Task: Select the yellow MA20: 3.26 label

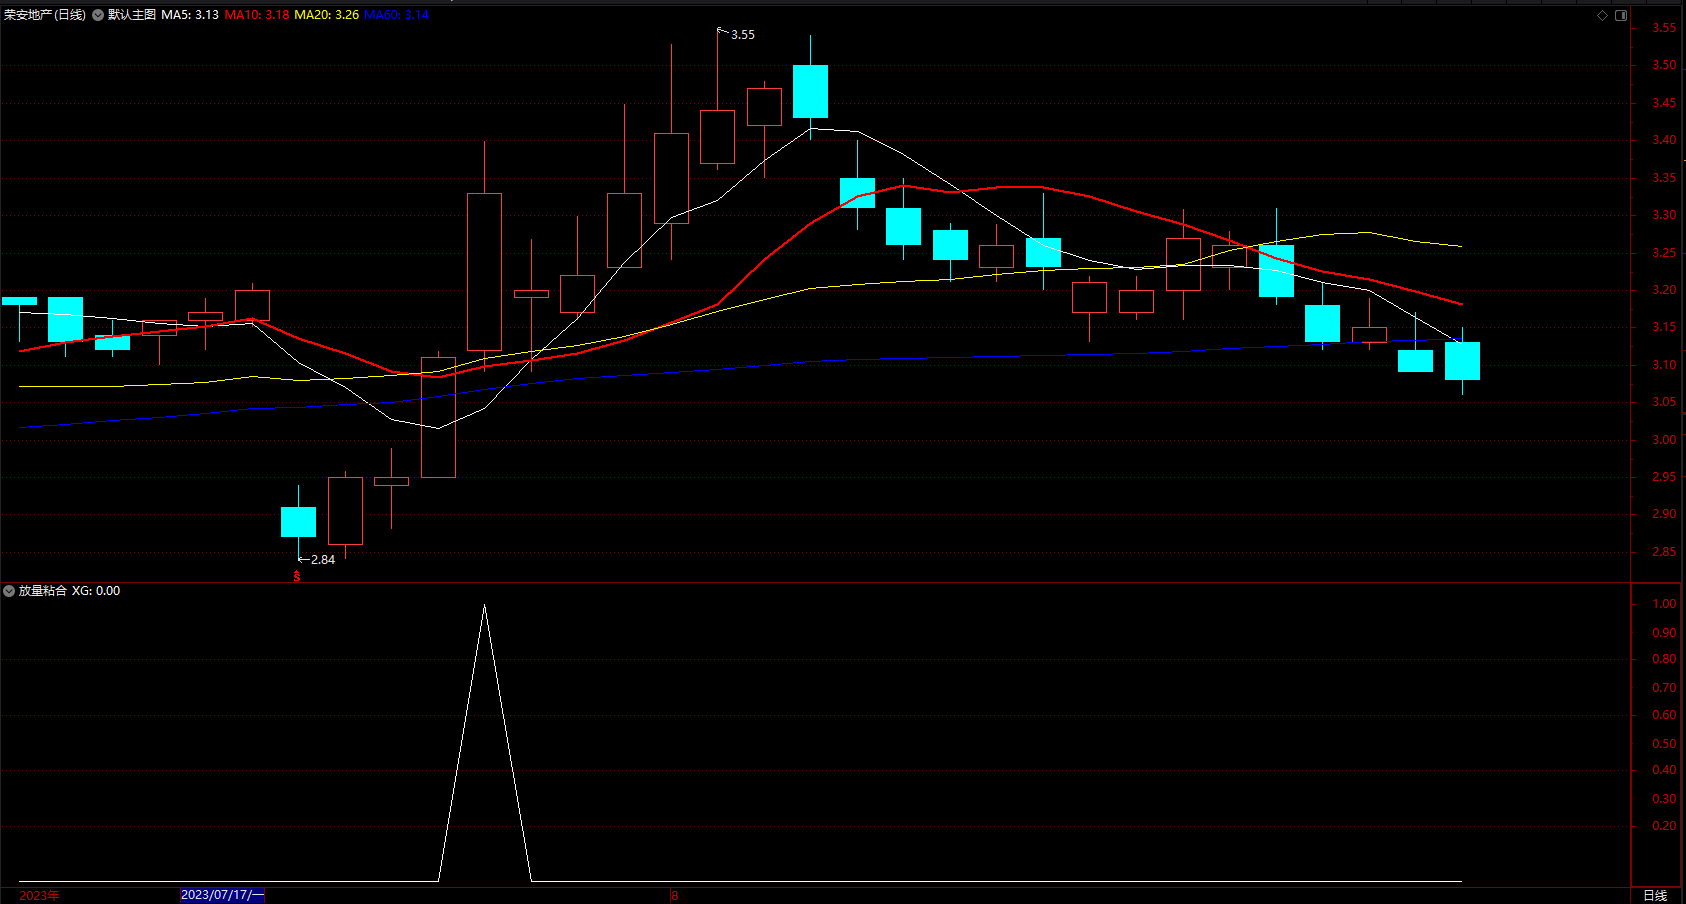Action: tap(327, 15)
